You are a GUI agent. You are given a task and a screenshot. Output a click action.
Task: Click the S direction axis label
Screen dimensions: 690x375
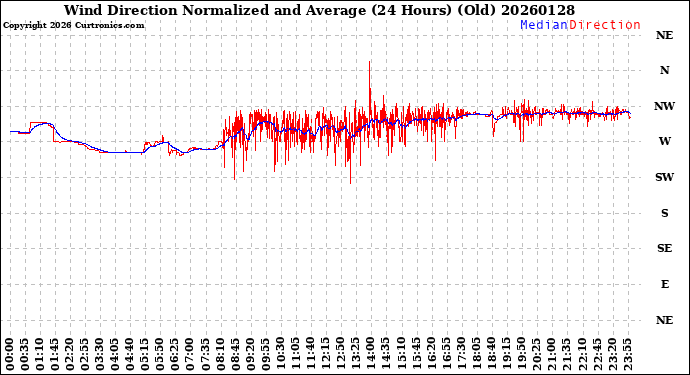664,213
